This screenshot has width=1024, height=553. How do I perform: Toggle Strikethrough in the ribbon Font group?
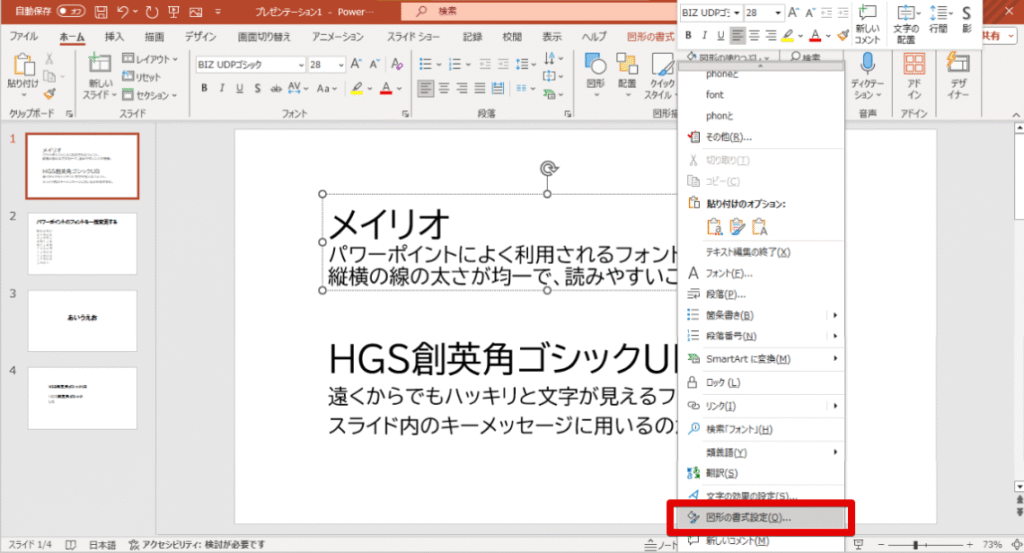coord(276,88)
